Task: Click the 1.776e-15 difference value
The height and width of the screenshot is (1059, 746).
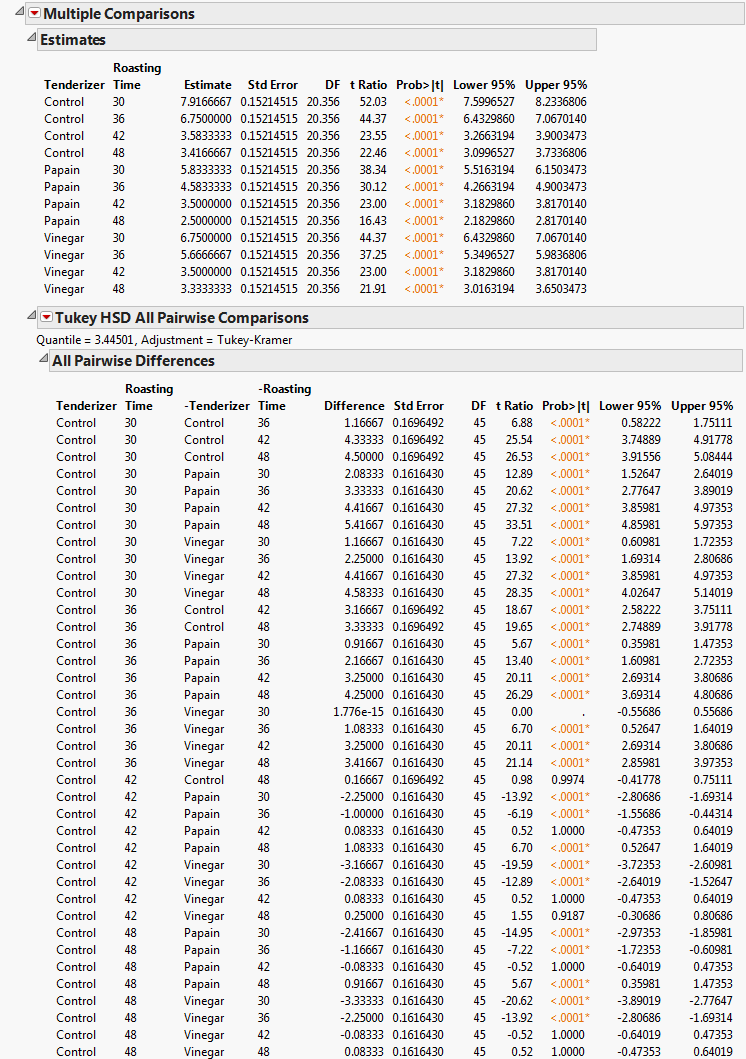Action: click(354, 711)
